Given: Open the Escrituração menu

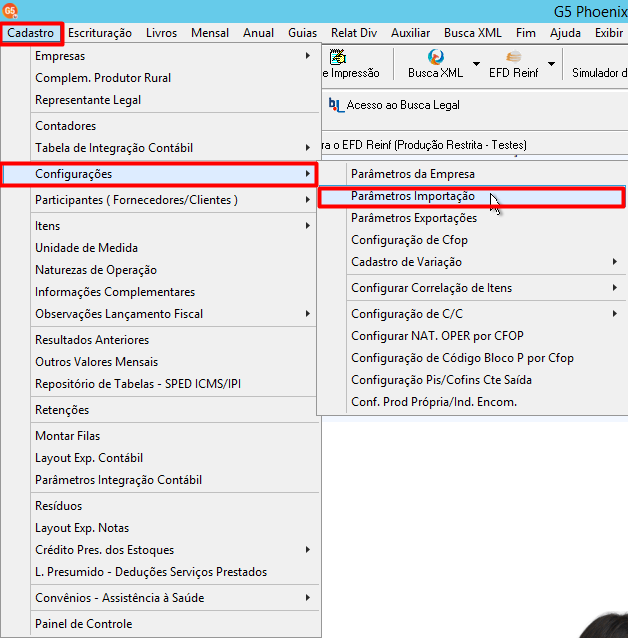Looking at the screenshot, I should point(100,33).
